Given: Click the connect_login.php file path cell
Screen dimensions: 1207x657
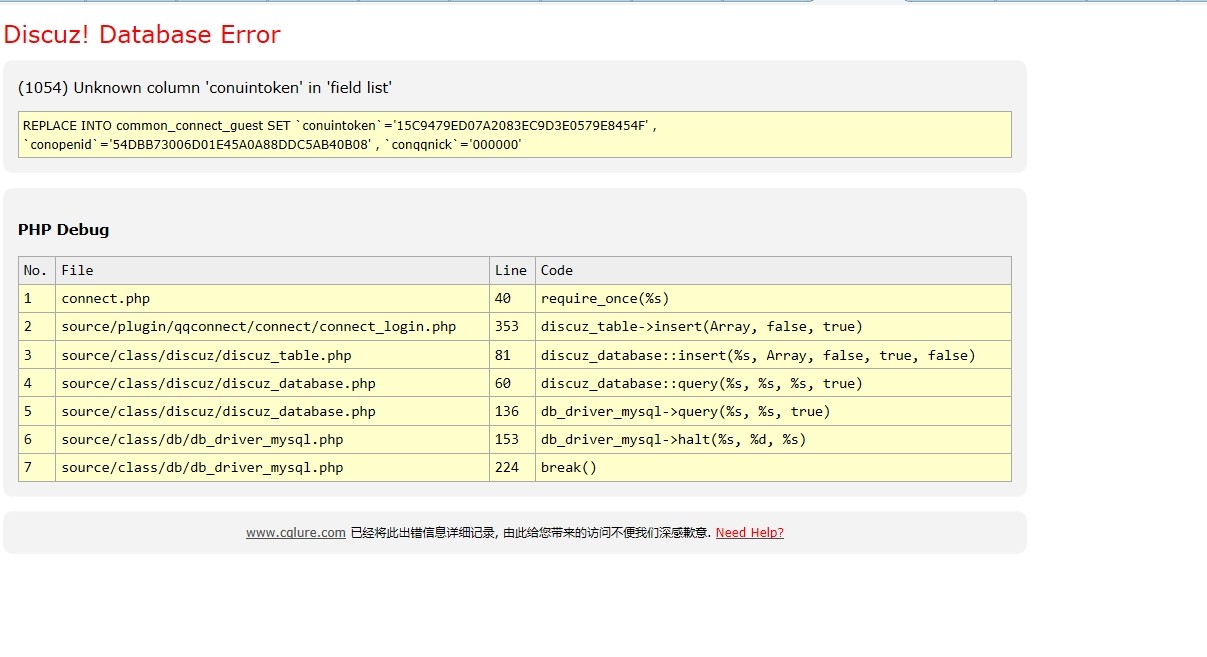Looking at the screenshot, I should tap(258, 327).
